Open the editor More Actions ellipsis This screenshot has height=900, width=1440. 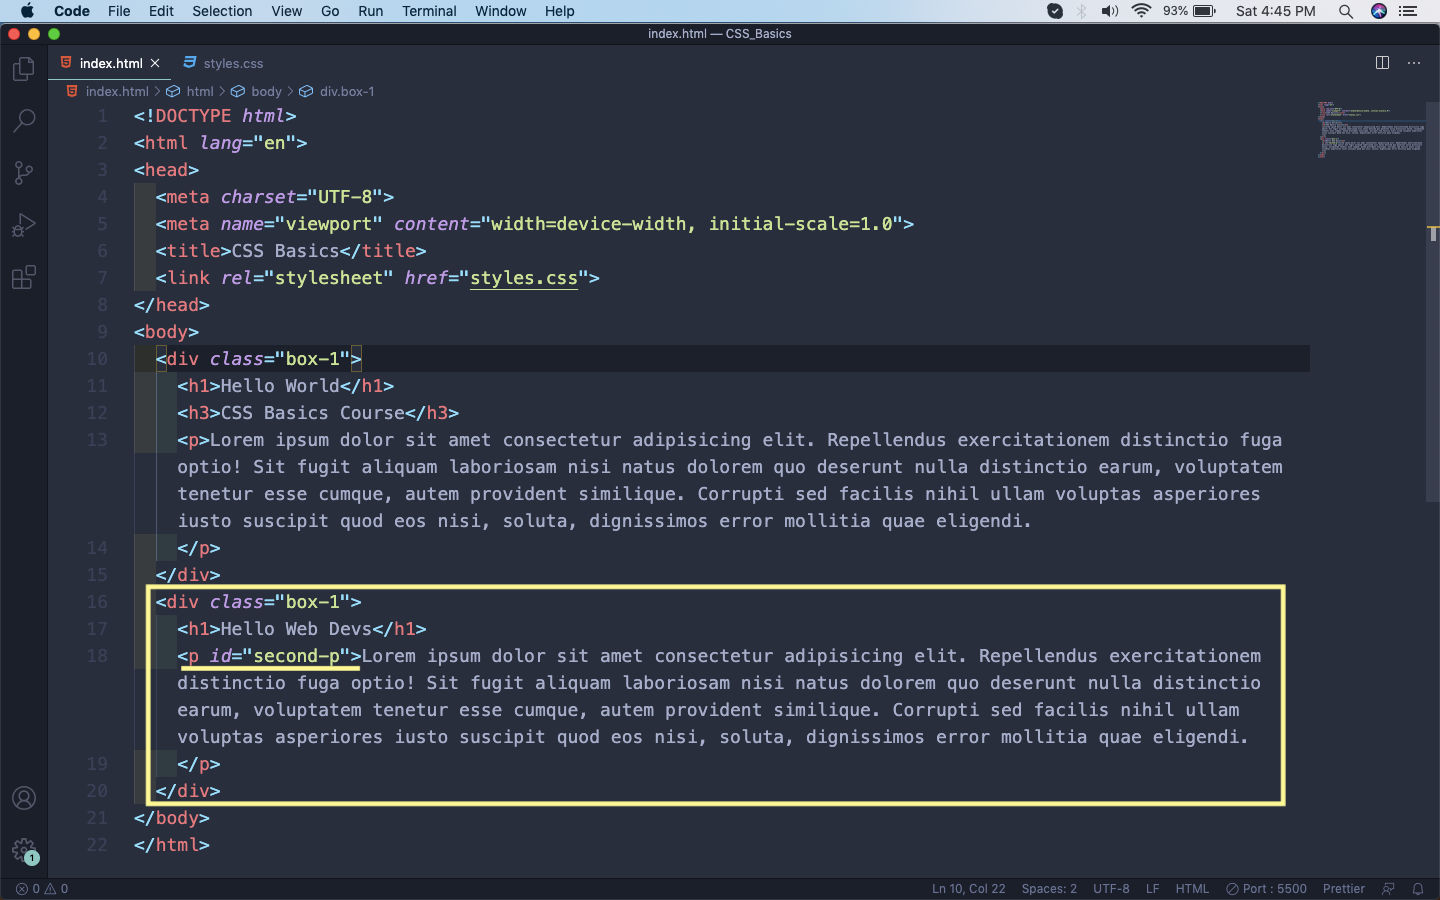pyautogui.click(x=1414, y=62)
